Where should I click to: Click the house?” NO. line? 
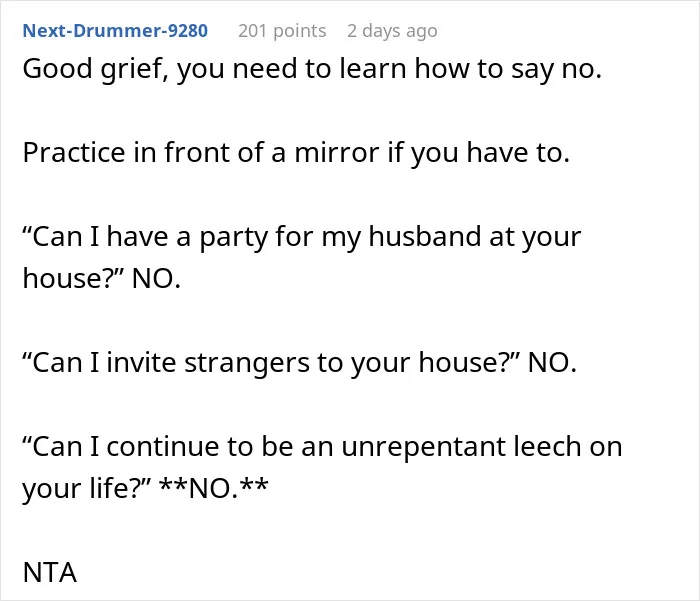pyautogui.click(x=102, y=279)
